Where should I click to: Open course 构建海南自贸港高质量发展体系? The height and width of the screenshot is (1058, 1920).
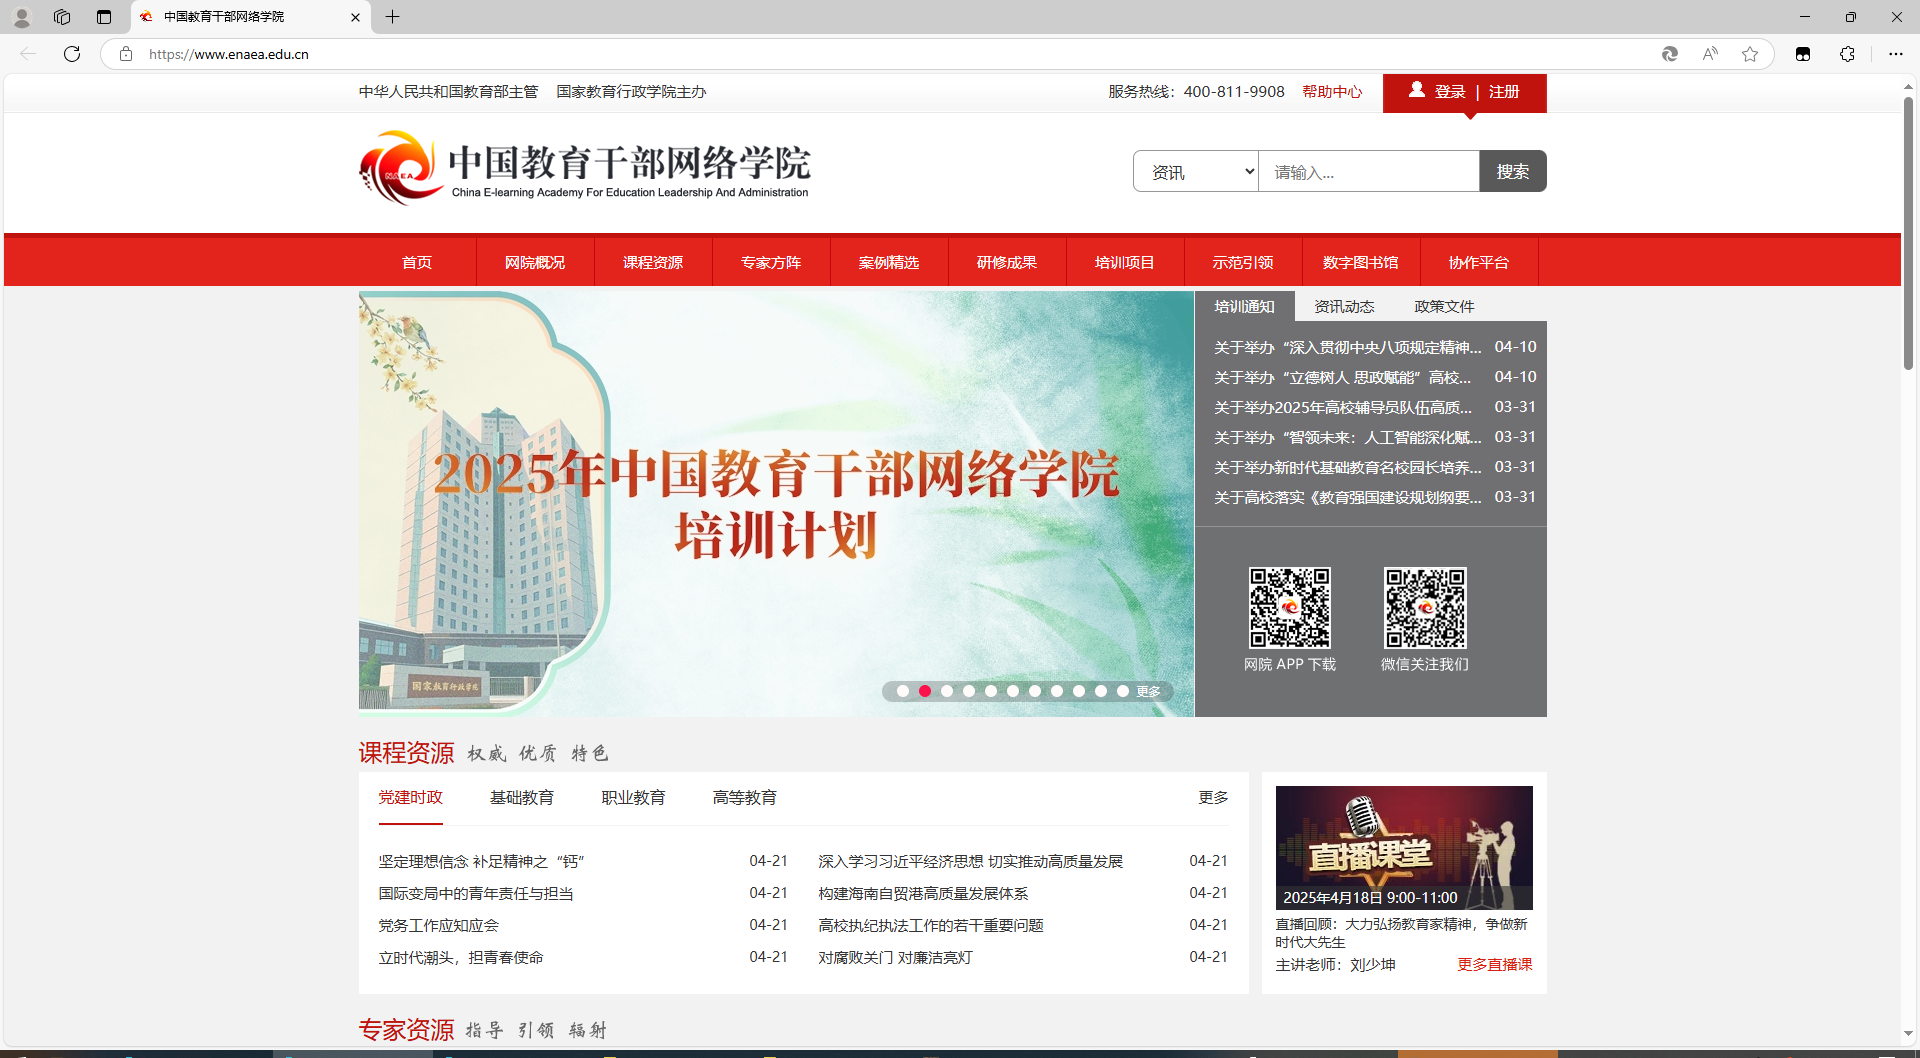(x=923, y=893)
